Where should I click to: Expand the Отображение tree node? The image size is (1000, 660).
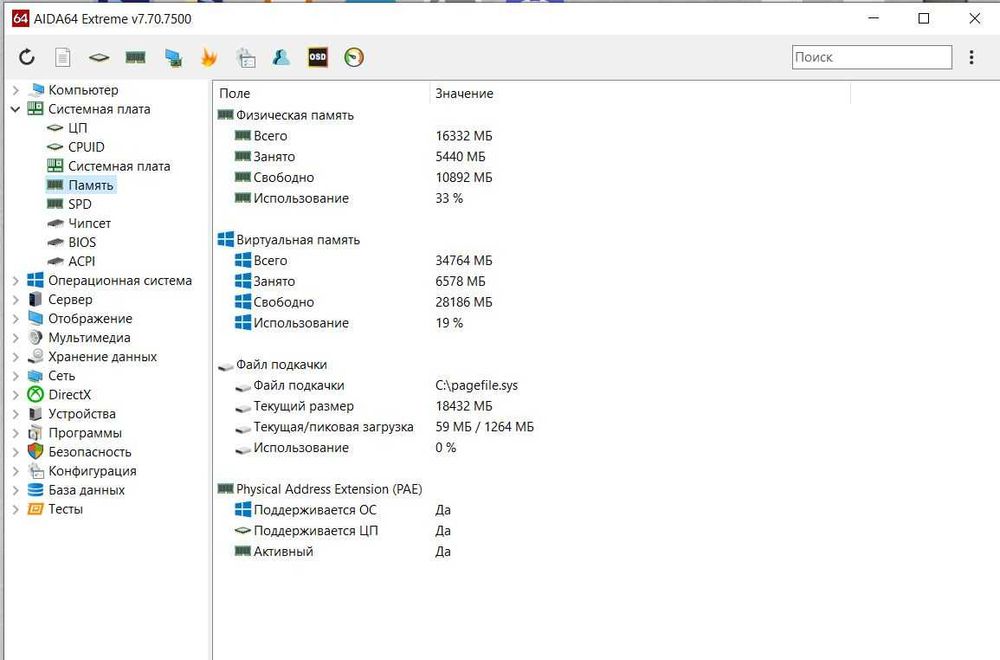(16, 319)
